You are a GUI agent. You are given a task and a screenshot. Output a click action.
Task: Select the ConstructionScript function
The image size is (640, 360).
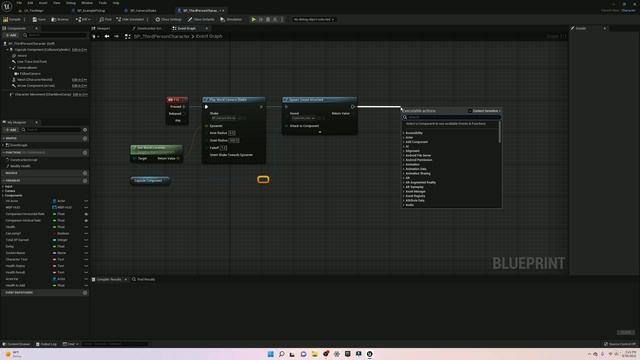pyautogui.click(x=23, y=160)
